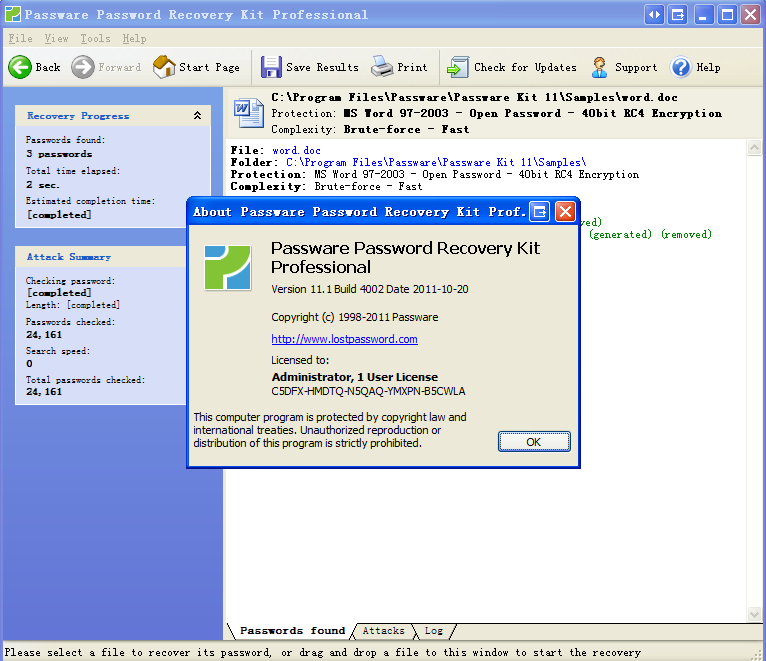Click the word.doc file link
The image size is (766, 661).
pos(297,150)
